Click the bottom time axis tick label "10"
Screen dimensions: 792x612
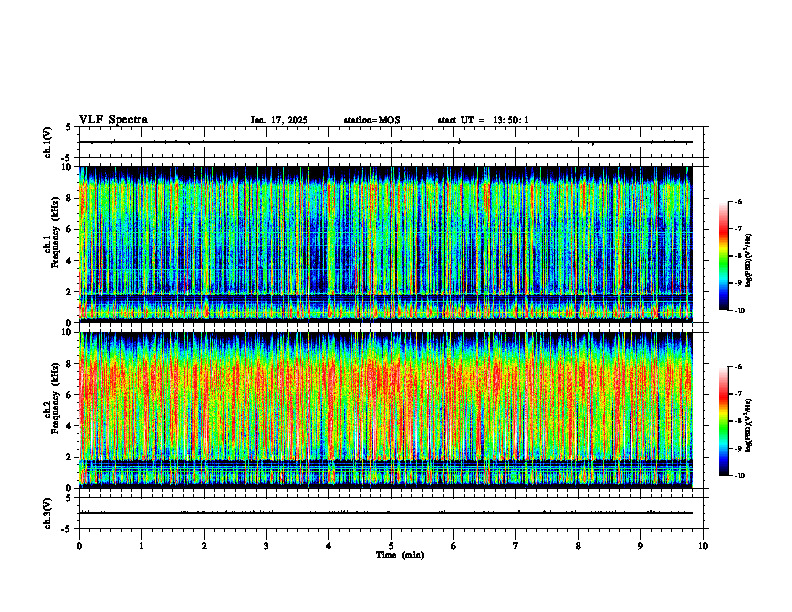703,546
